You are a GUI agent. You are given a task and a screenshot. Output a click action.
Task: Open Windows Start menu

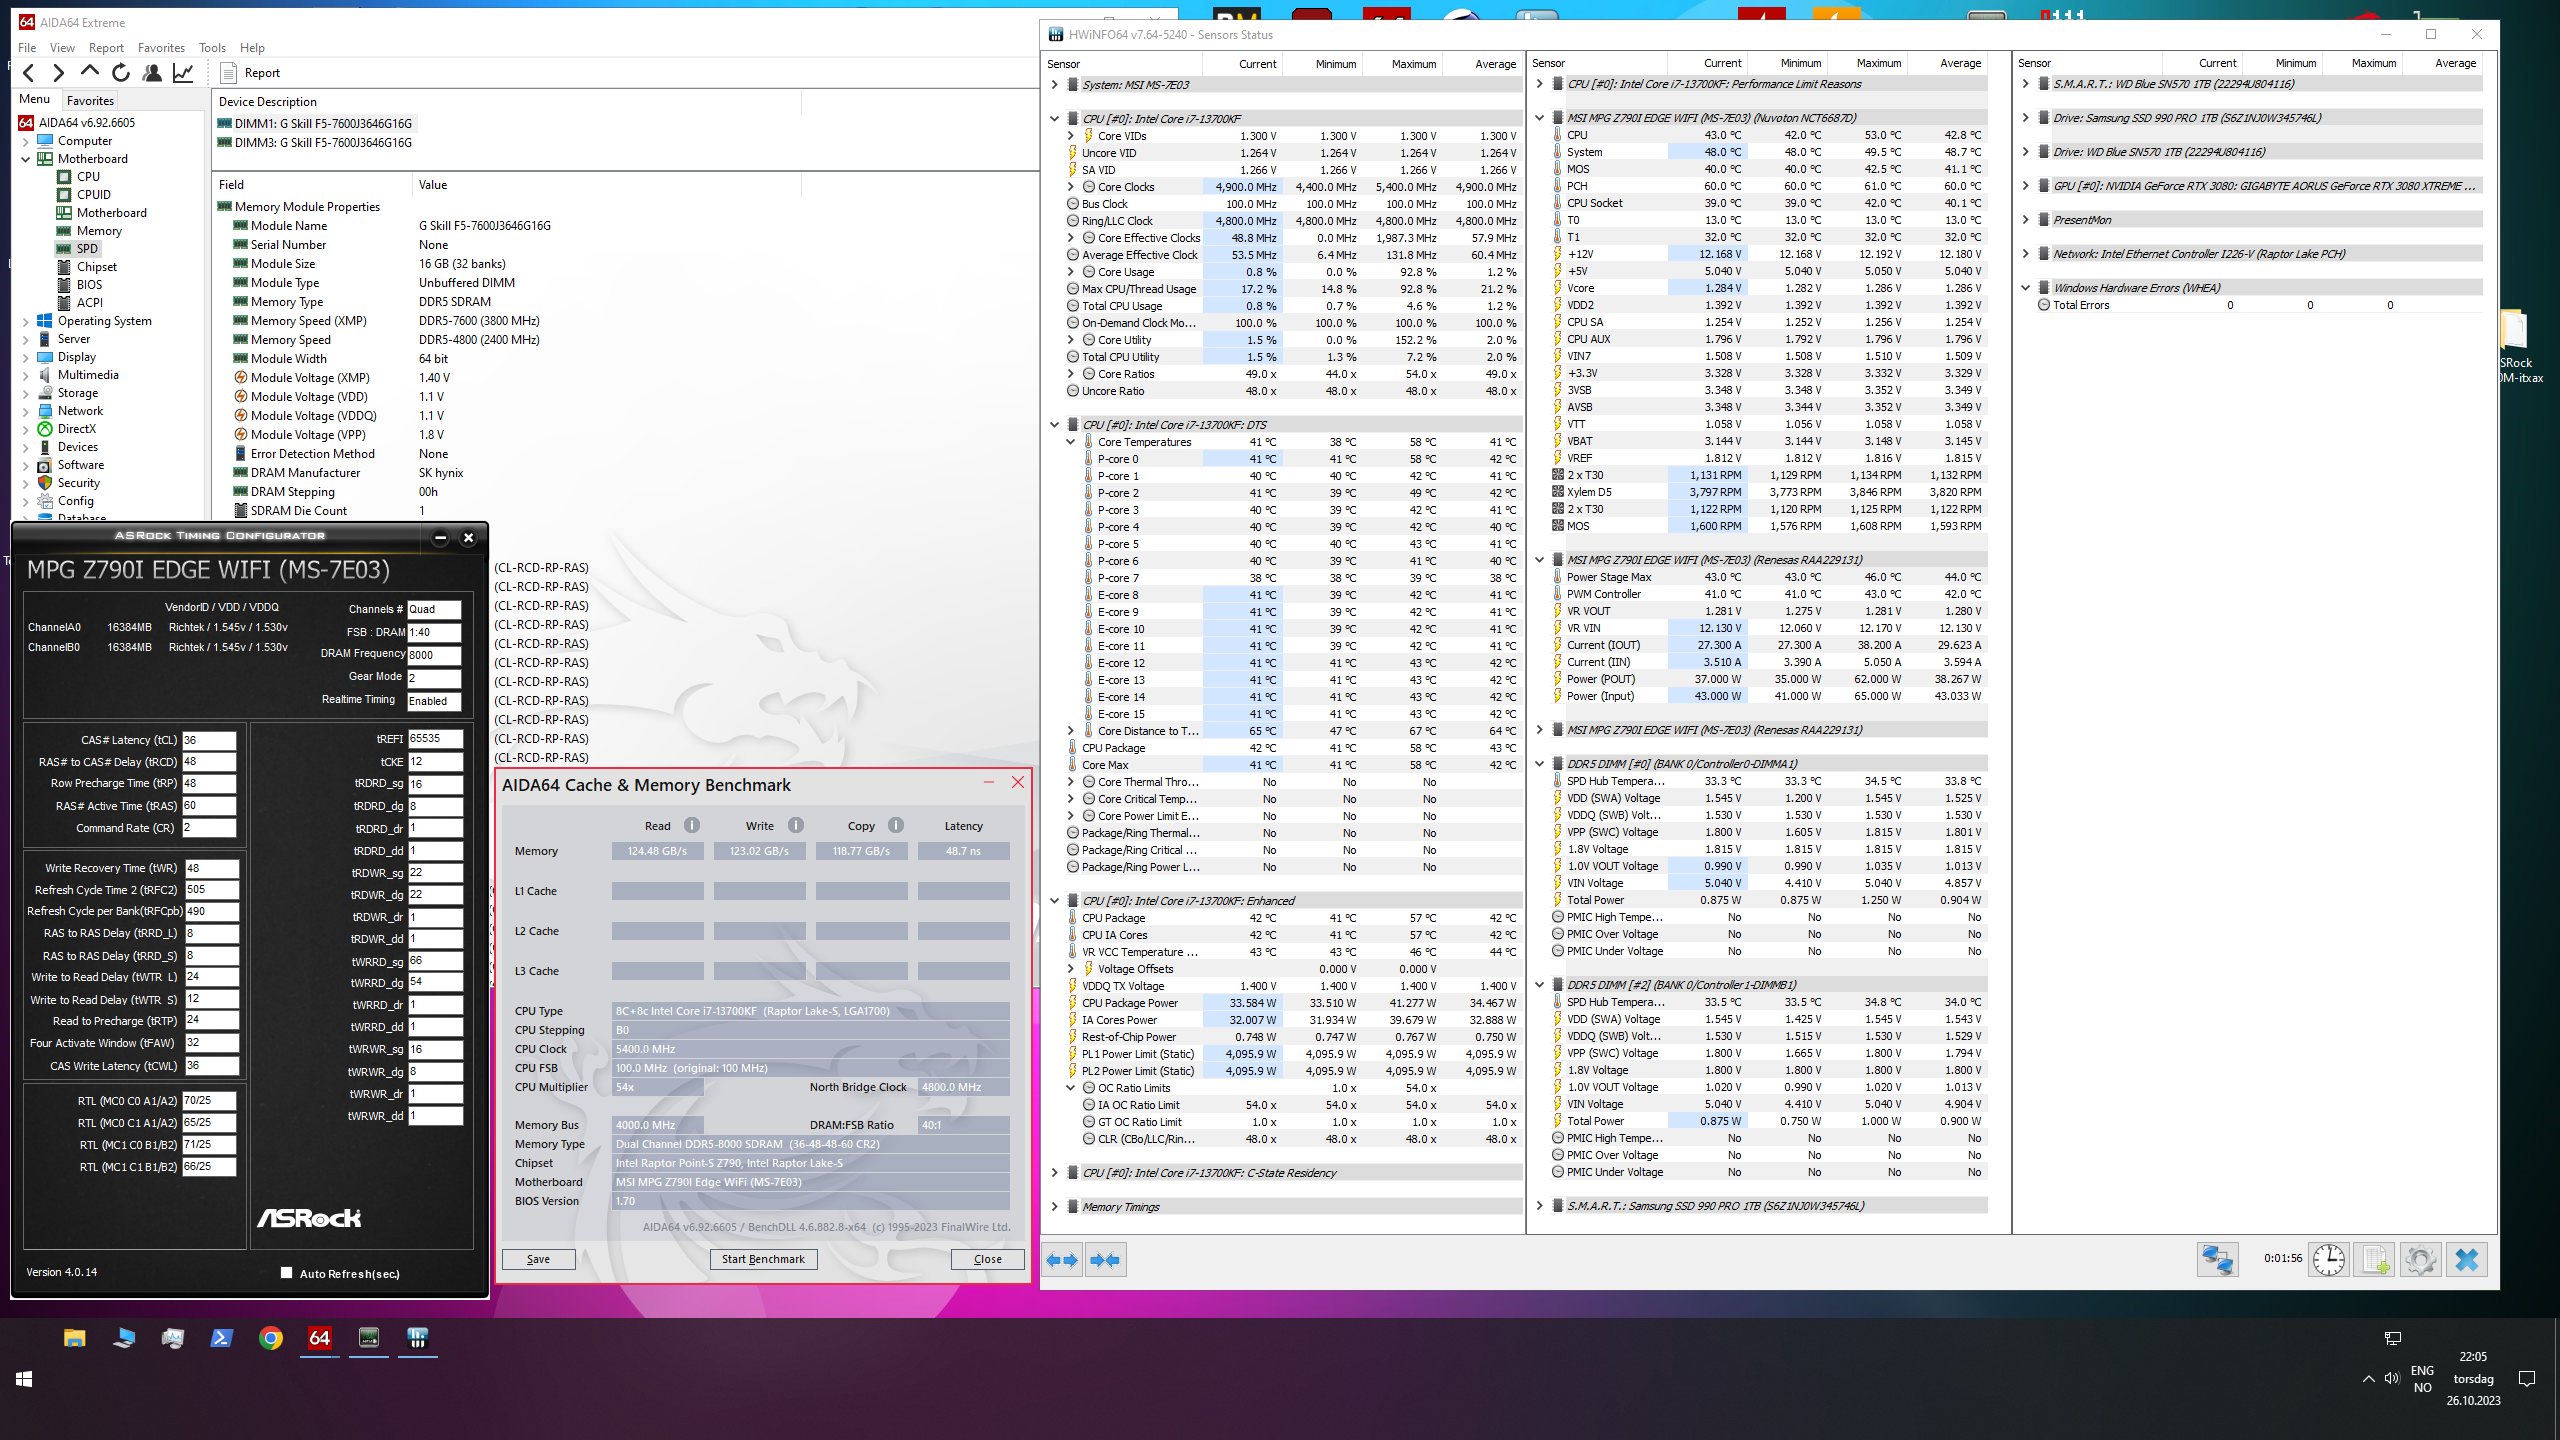pos(24,1379)
